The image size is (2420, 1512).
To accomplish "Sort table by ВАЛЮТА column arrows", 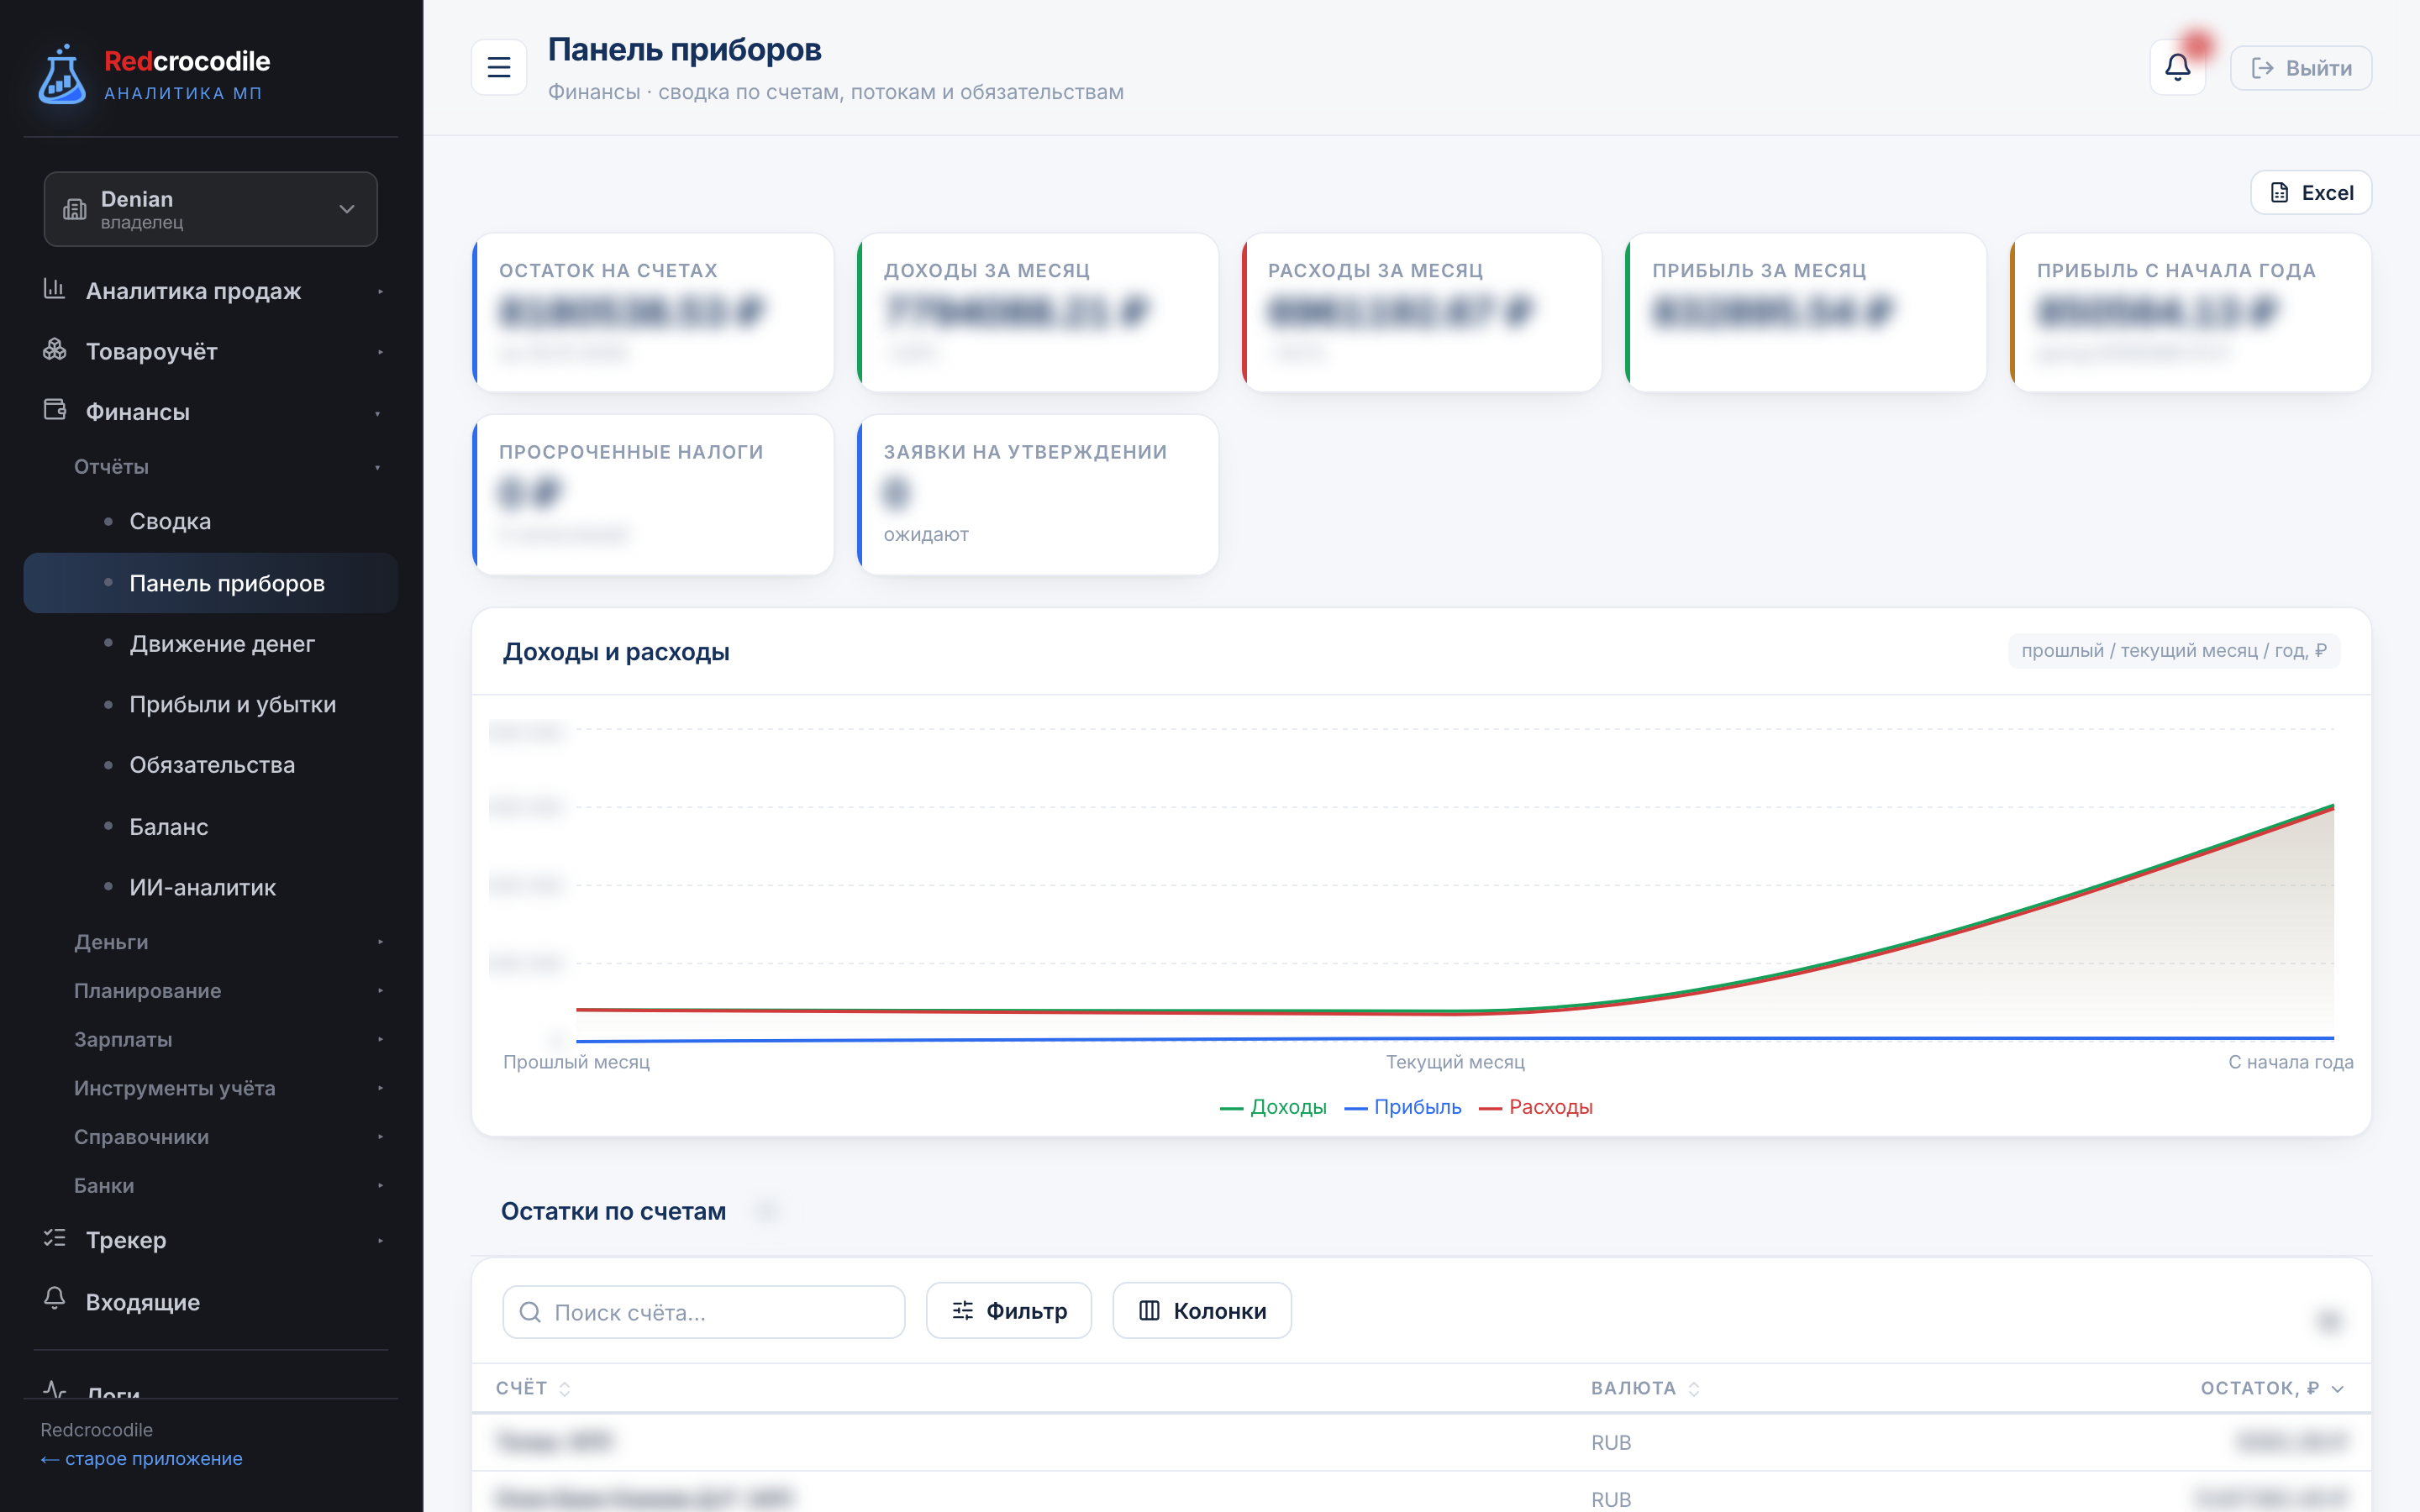I will pos(1694,1389).
